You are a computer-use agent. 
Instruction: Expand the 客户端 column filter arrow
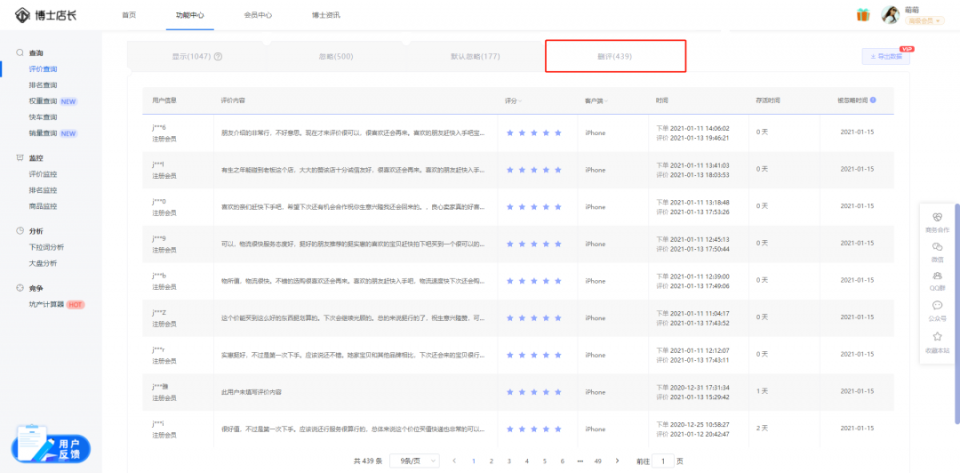click(605, 100)
